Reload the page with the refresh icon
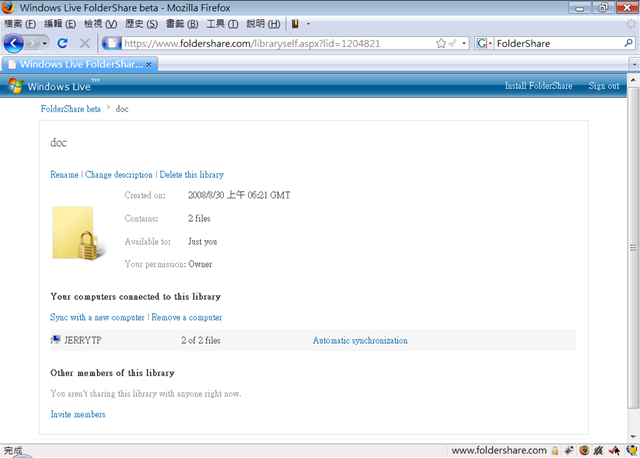 click(62, 43)
